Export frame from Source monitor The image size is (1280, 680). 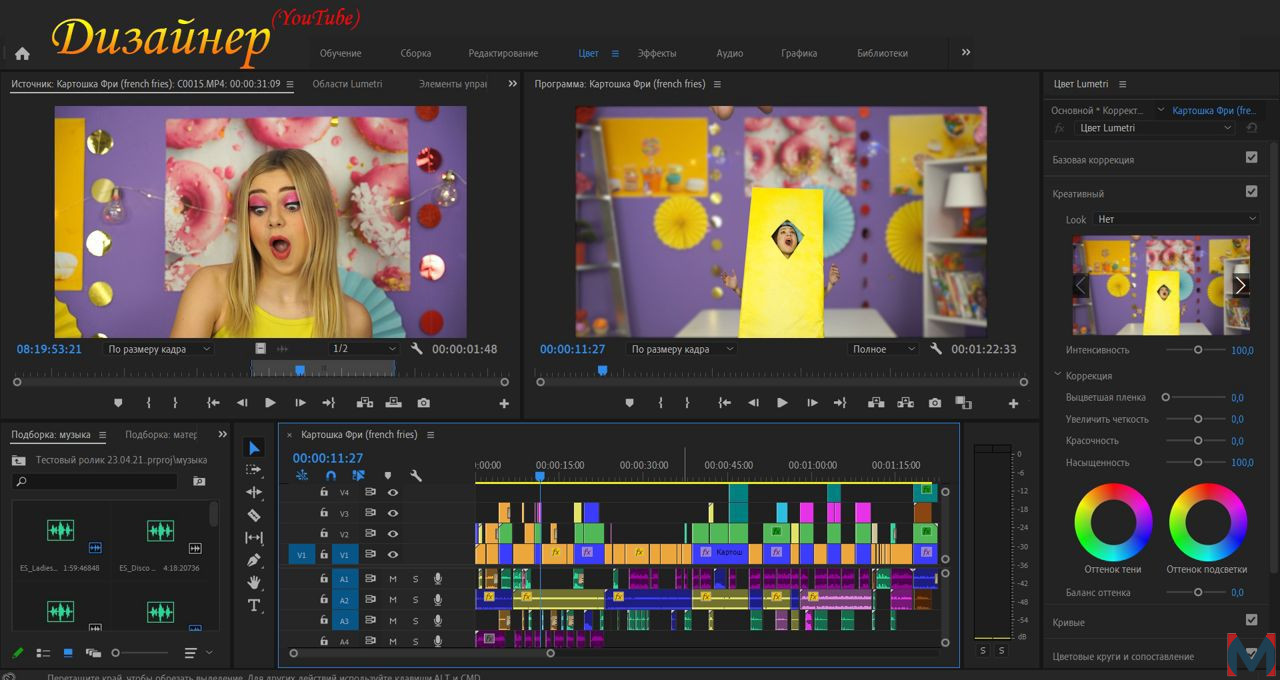[x=424, y=403]
